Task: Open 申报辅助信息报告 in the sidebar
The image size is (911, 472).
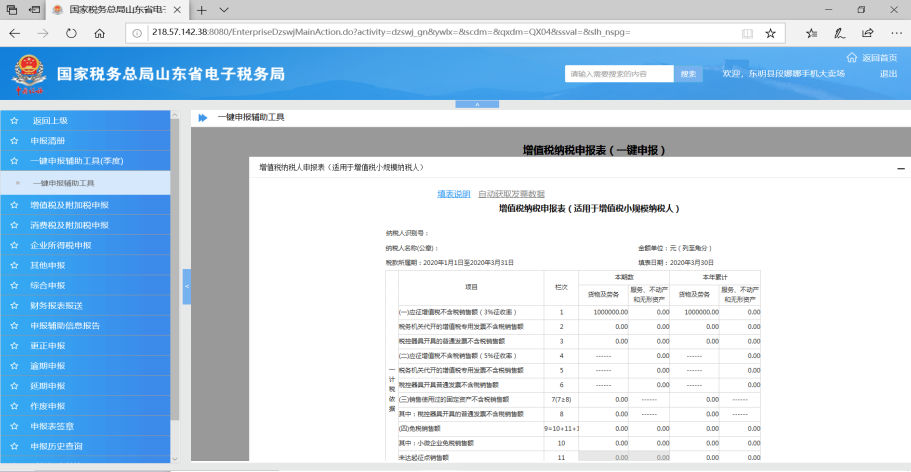Action: click(85, 326)
